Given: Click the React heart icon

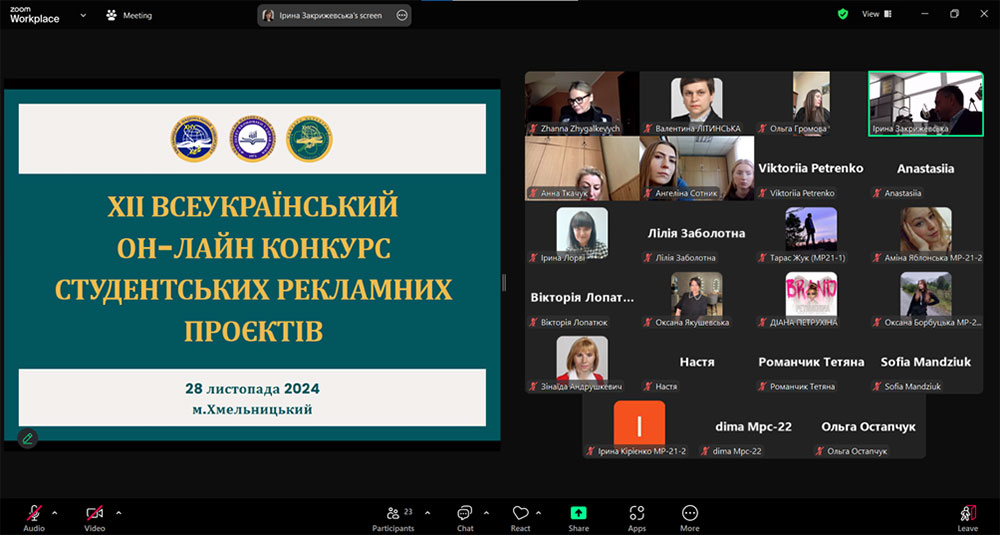Looking at the screenshot, I should [x=520, y=514].
